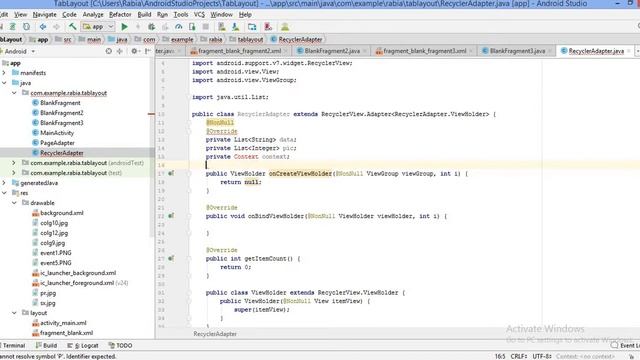Switch to fragment_blank_fragment2.xml tab
Image resolution: width=640 pixels, height=360 pixels.
pyautogui.click(x=239, y=51)
